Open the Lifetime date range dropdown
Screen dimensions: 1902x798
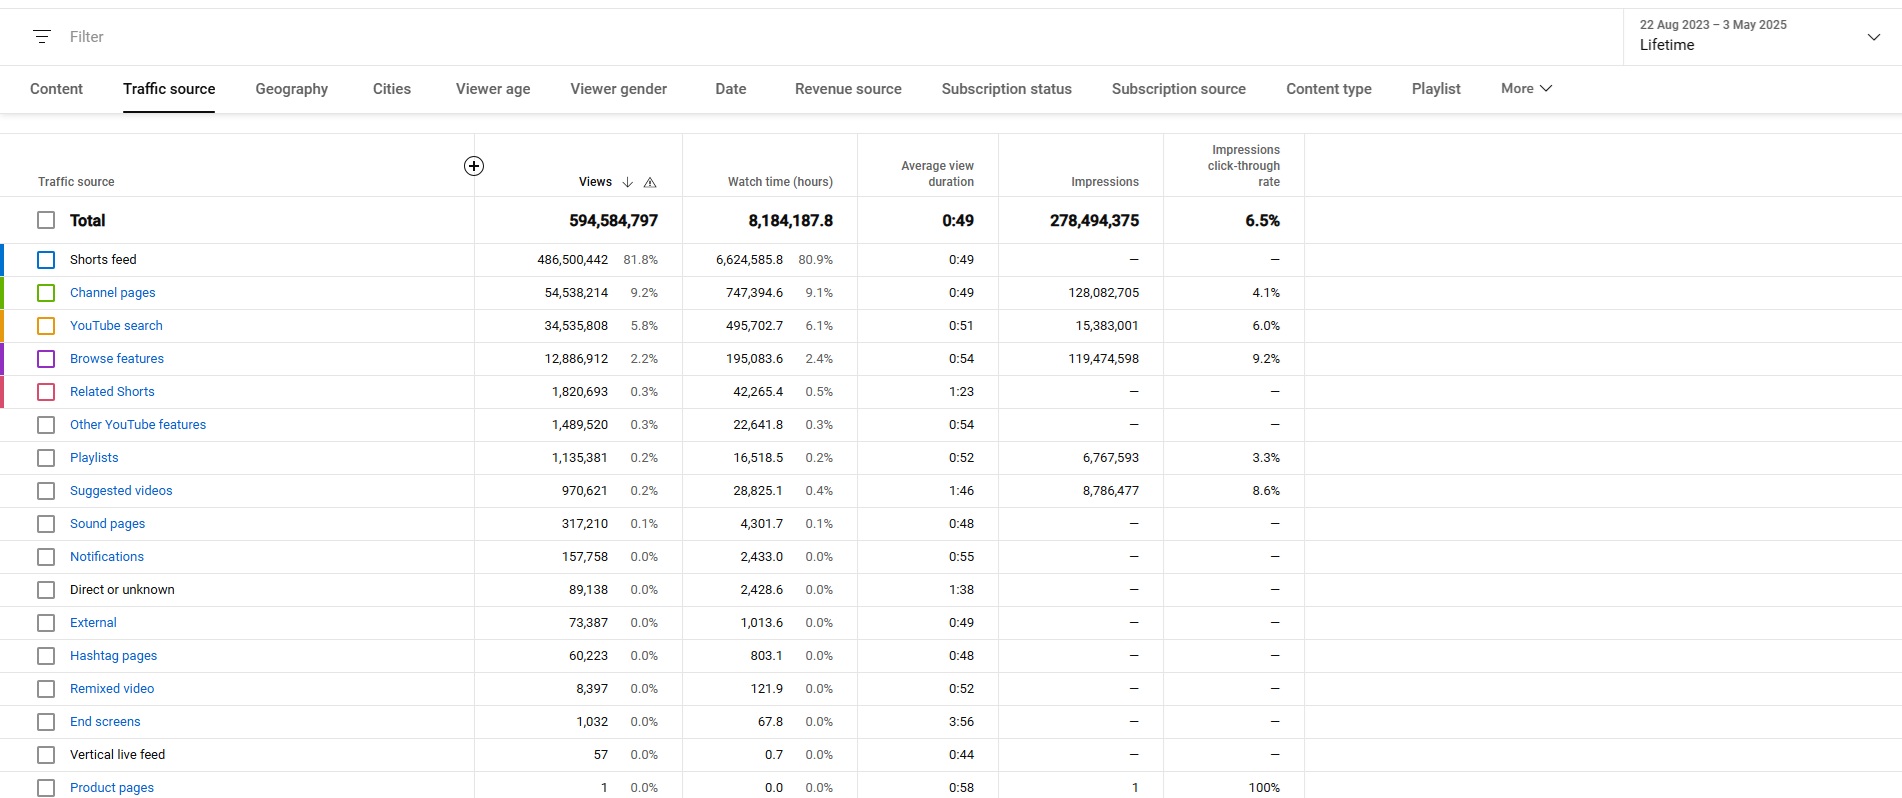pyautogui.click(x=1762, y=37)
